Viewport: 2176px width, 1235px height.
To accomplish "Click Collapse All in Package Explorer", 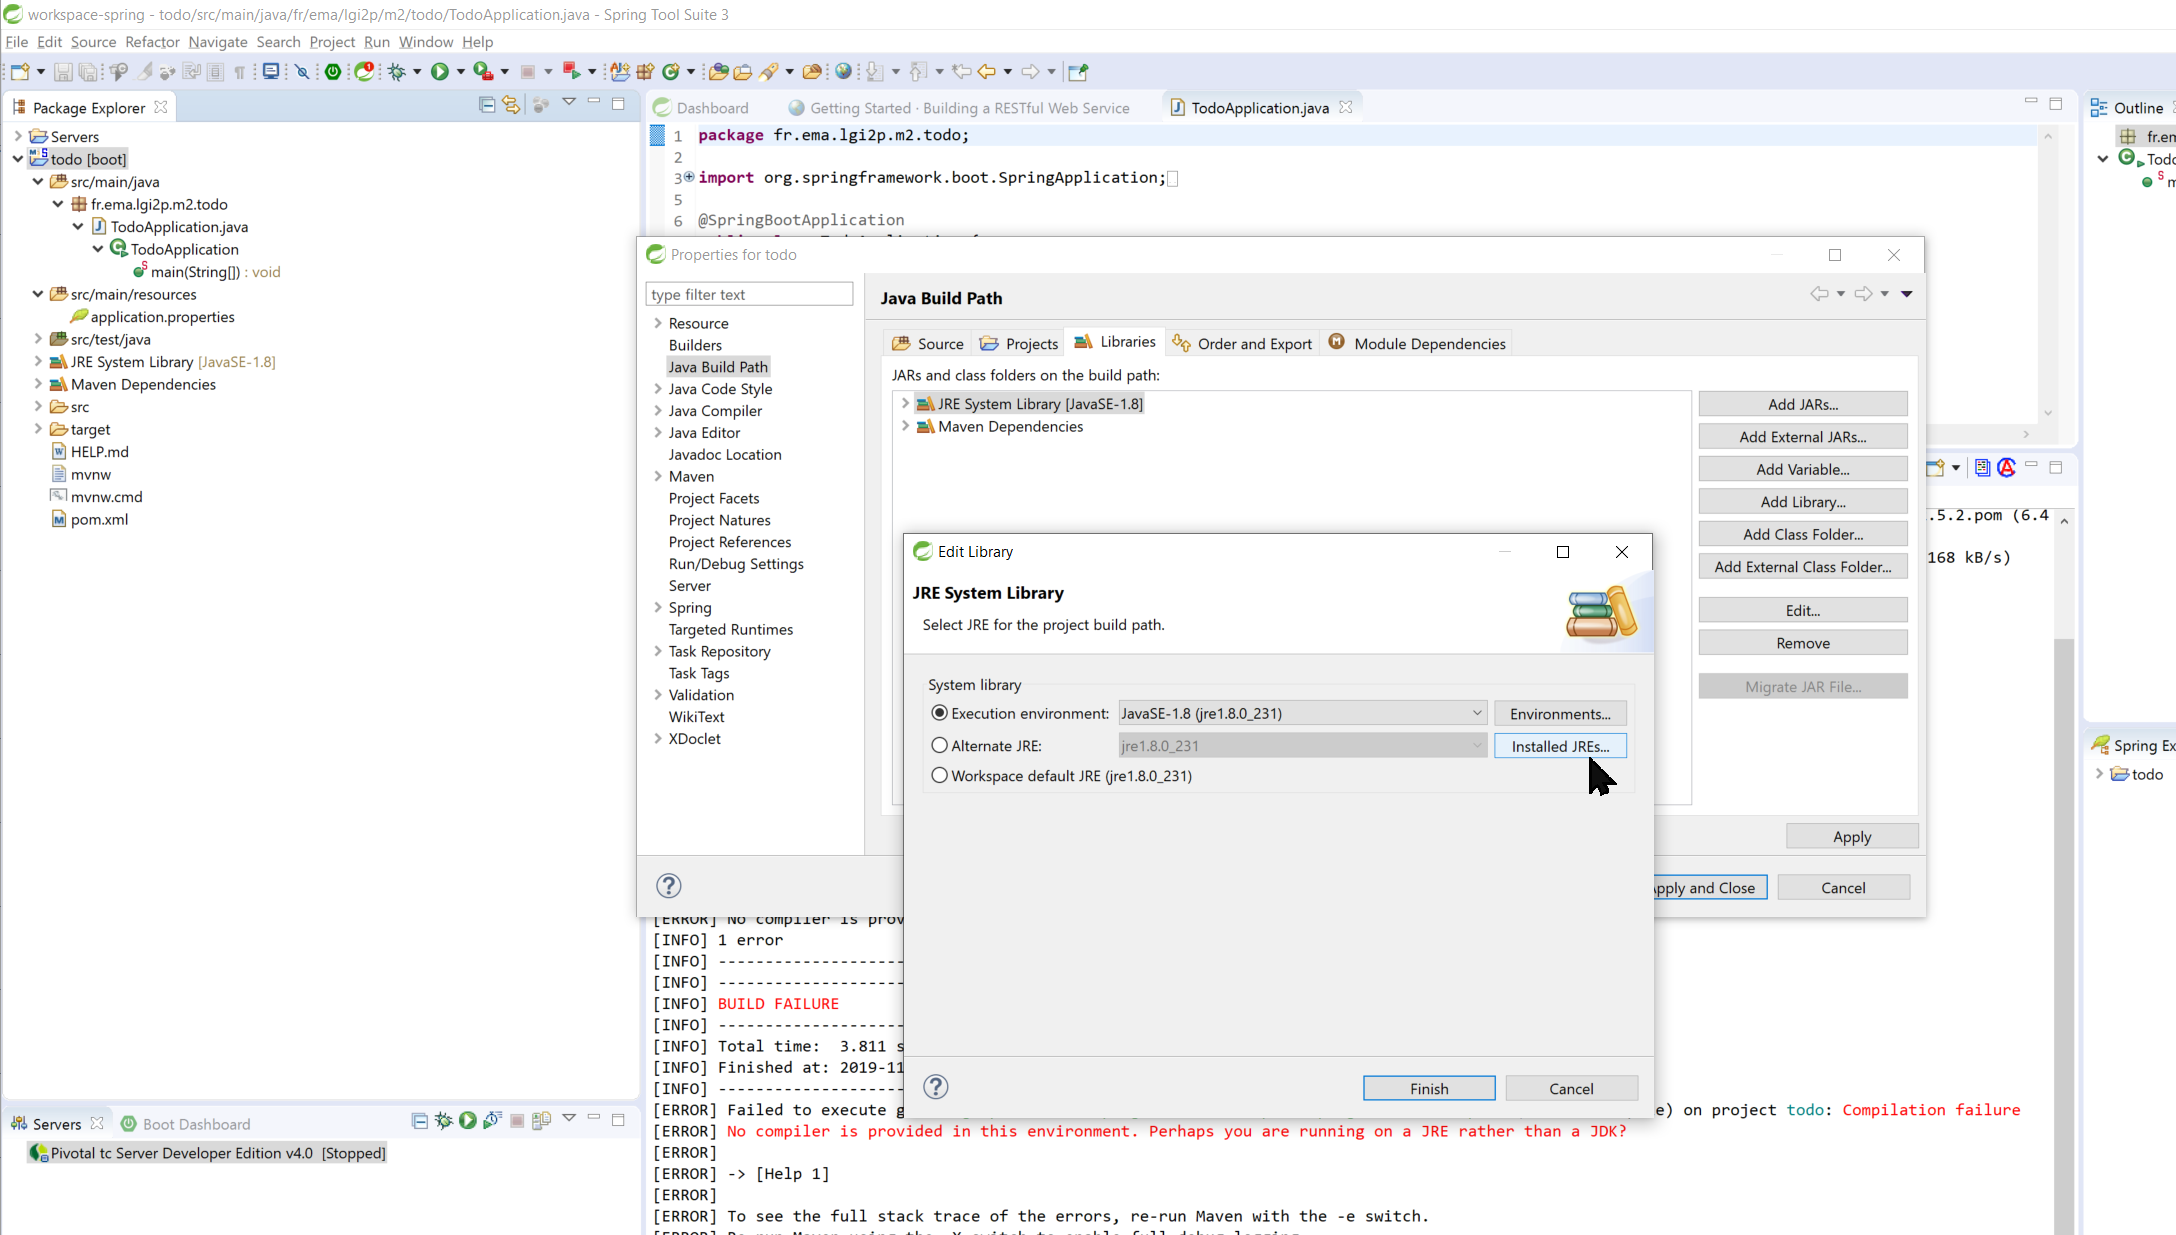I will (x=487, y=104).
